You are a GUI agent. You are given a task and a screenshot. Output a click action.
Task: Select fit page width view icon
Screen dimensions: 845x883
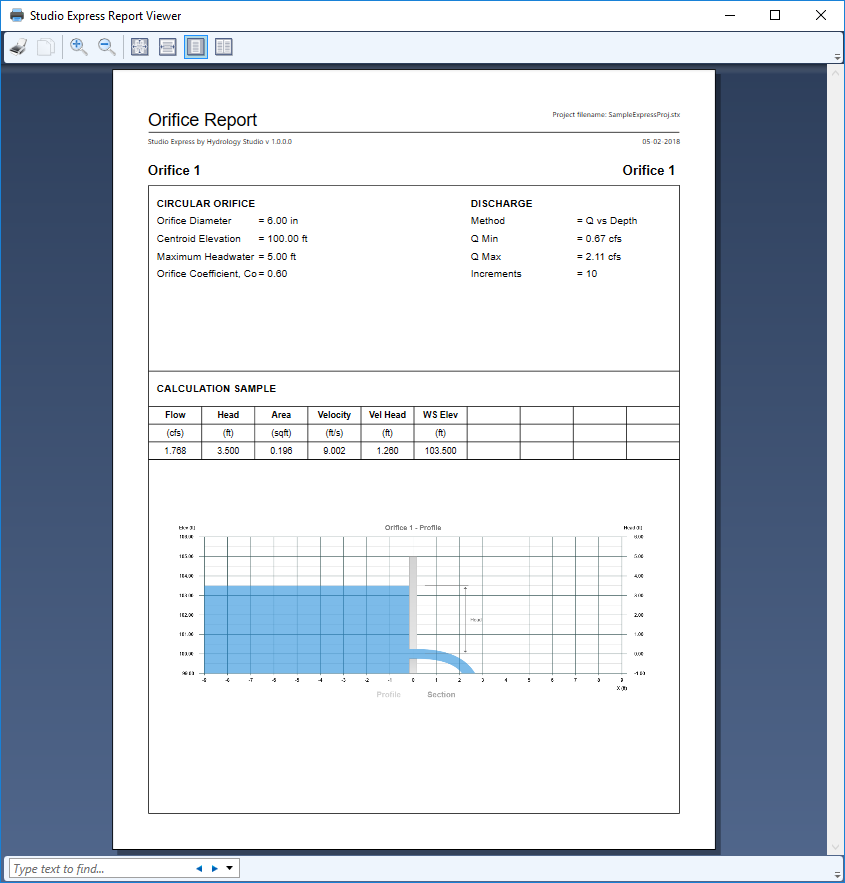[168, 47]
